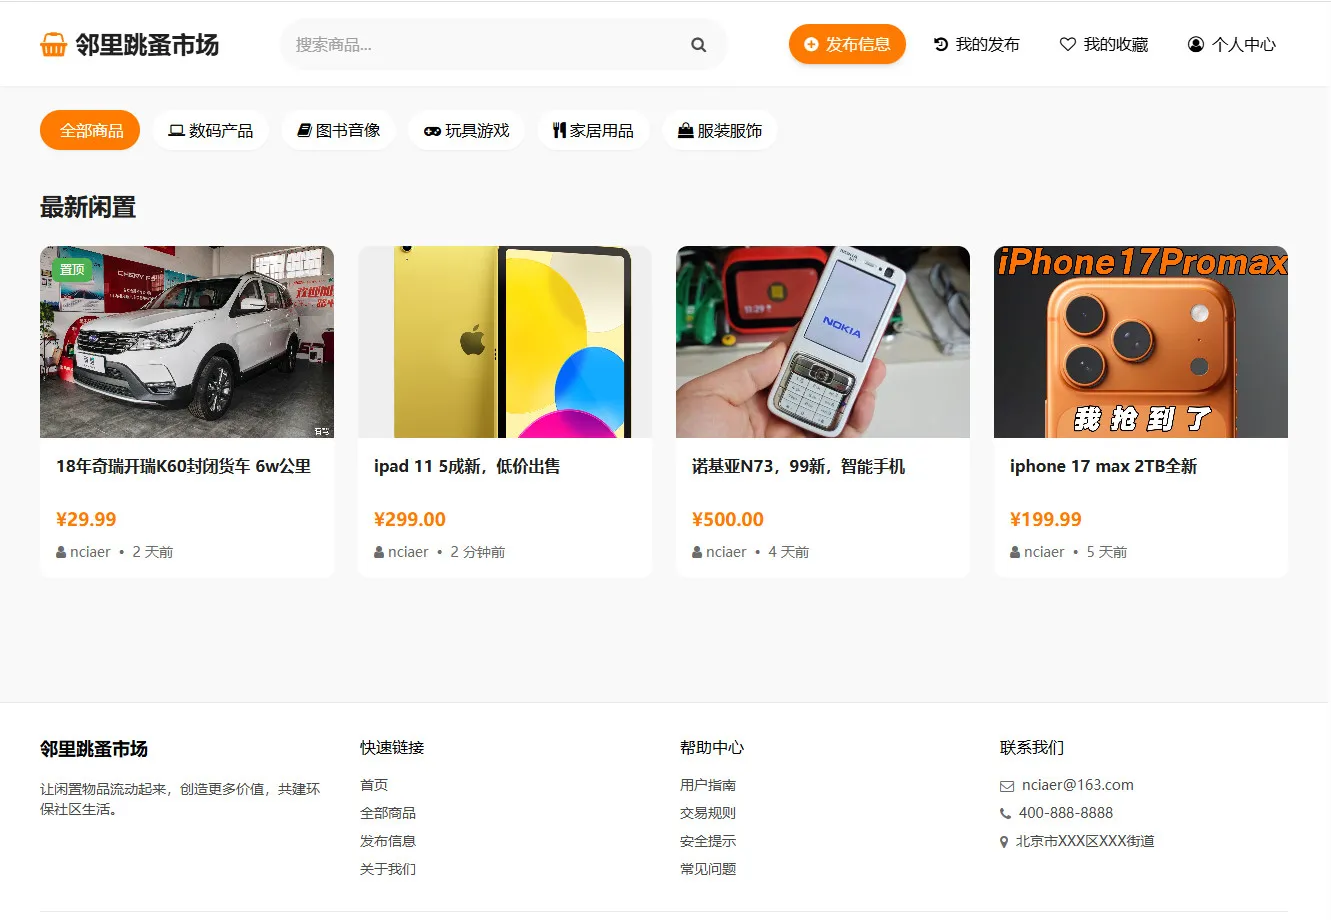This screenshot has height=920, width=1331.
Task: Click the 邻里跳蚤市场 site title in header
Action: pyautogui.click(x=147, y=45)
